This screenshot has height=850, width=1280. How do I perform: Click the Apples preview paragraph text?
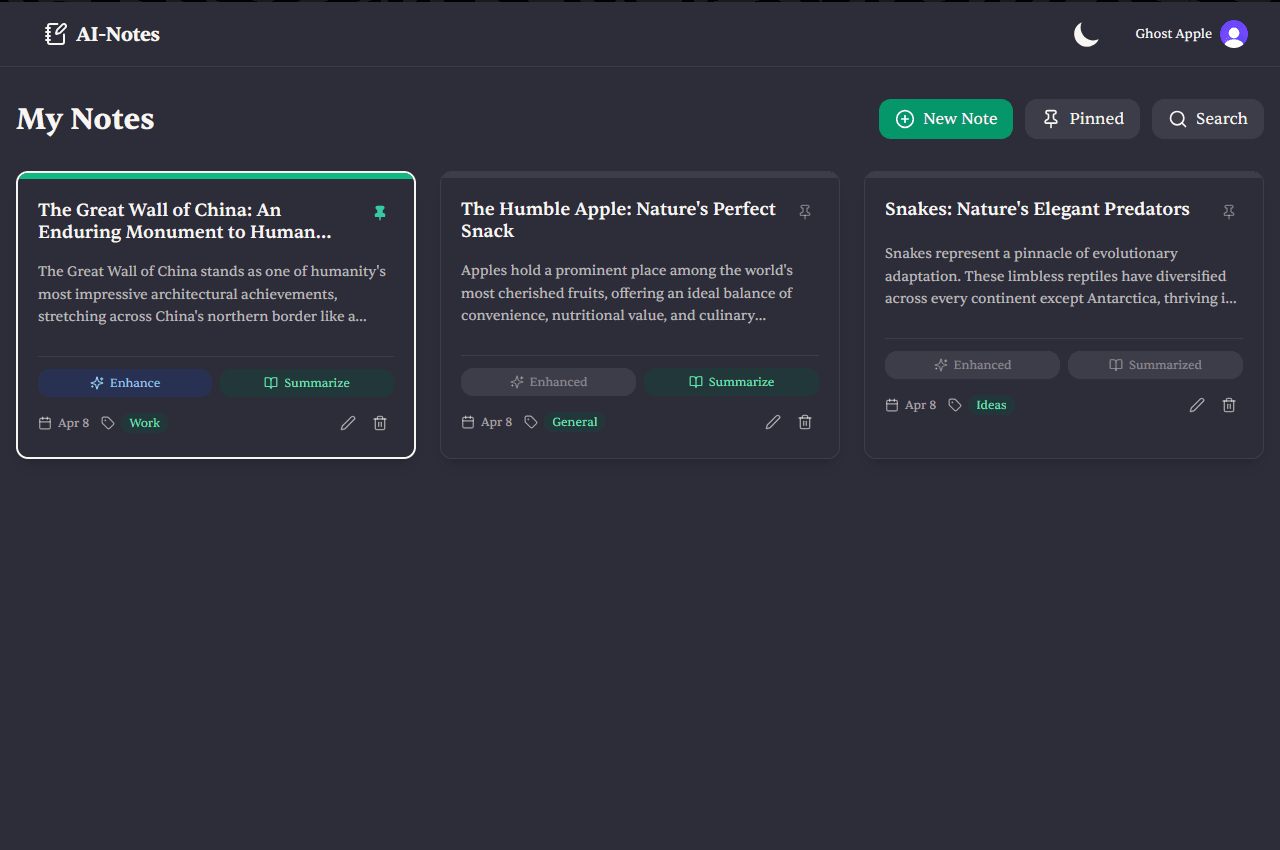pyautogui.click(x=627, y=293)
